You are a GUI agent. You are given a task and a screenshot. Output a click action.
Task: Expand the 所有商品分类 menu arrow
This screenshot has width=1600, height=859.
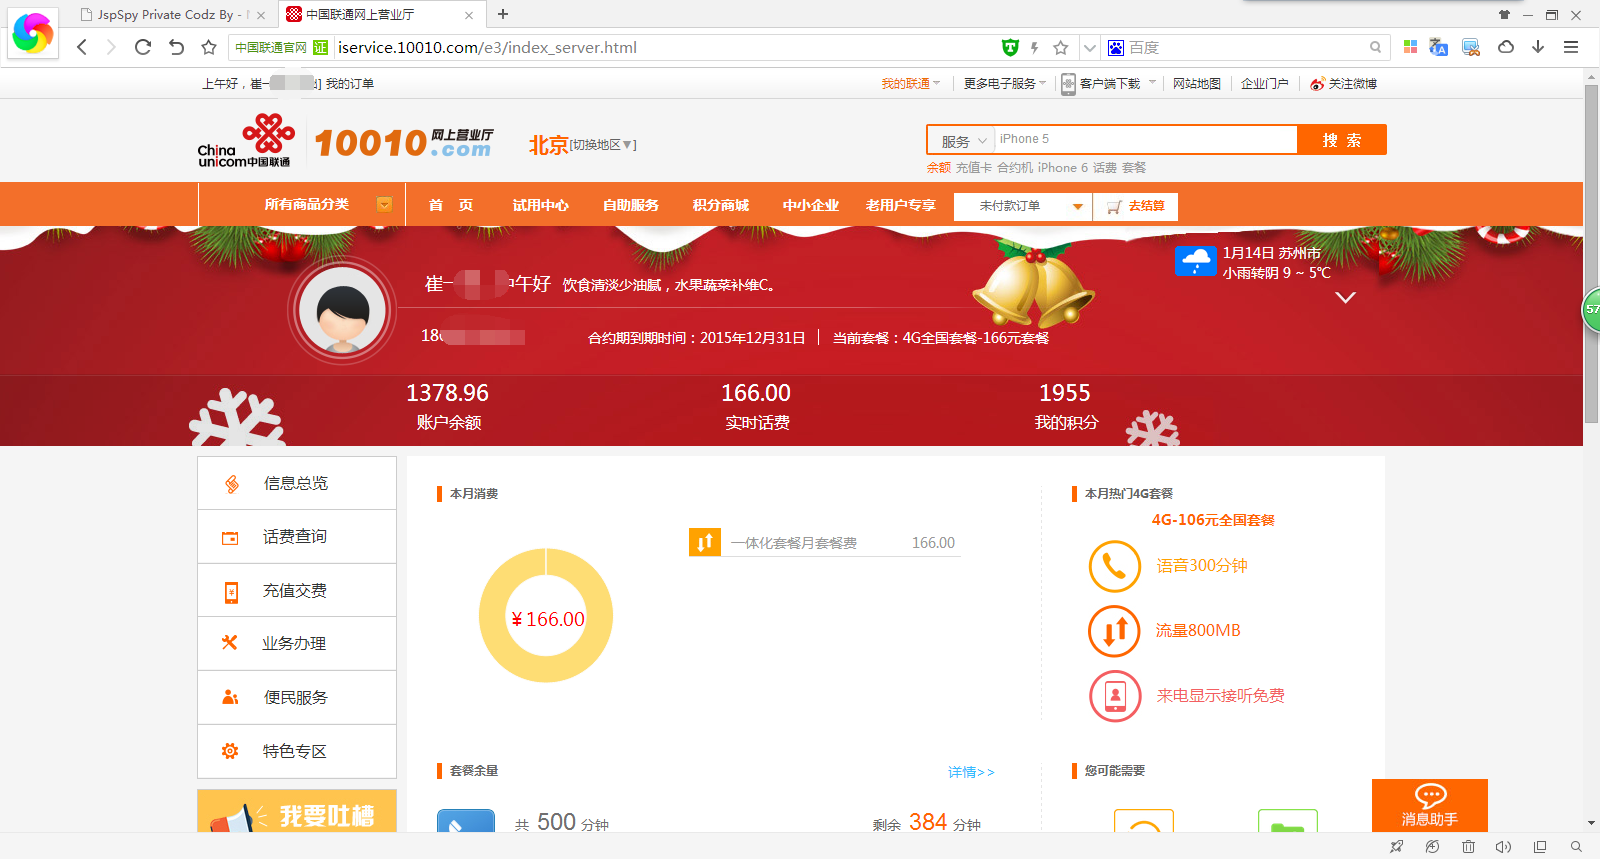pyautogui.click(x=384, y=205)
